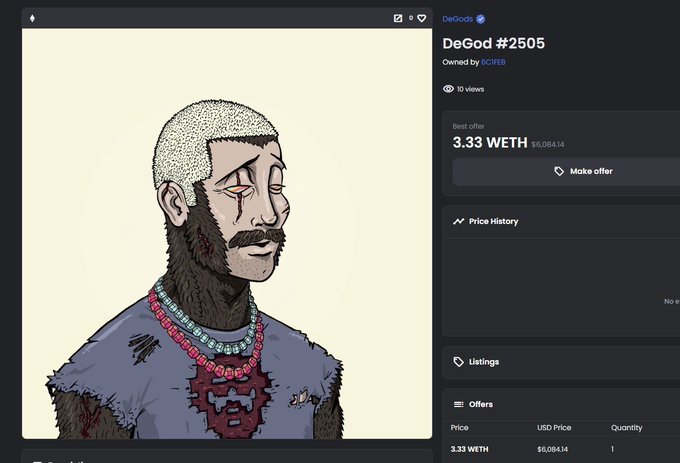Screen dimensions: 680x463
Task: Click the Price column header in Offers
Action: tap(459, 428)
